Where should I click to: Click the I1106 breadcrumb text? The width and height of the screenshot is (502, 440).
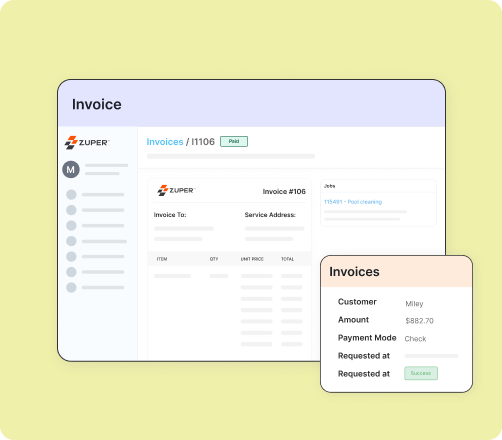[203, 142]
